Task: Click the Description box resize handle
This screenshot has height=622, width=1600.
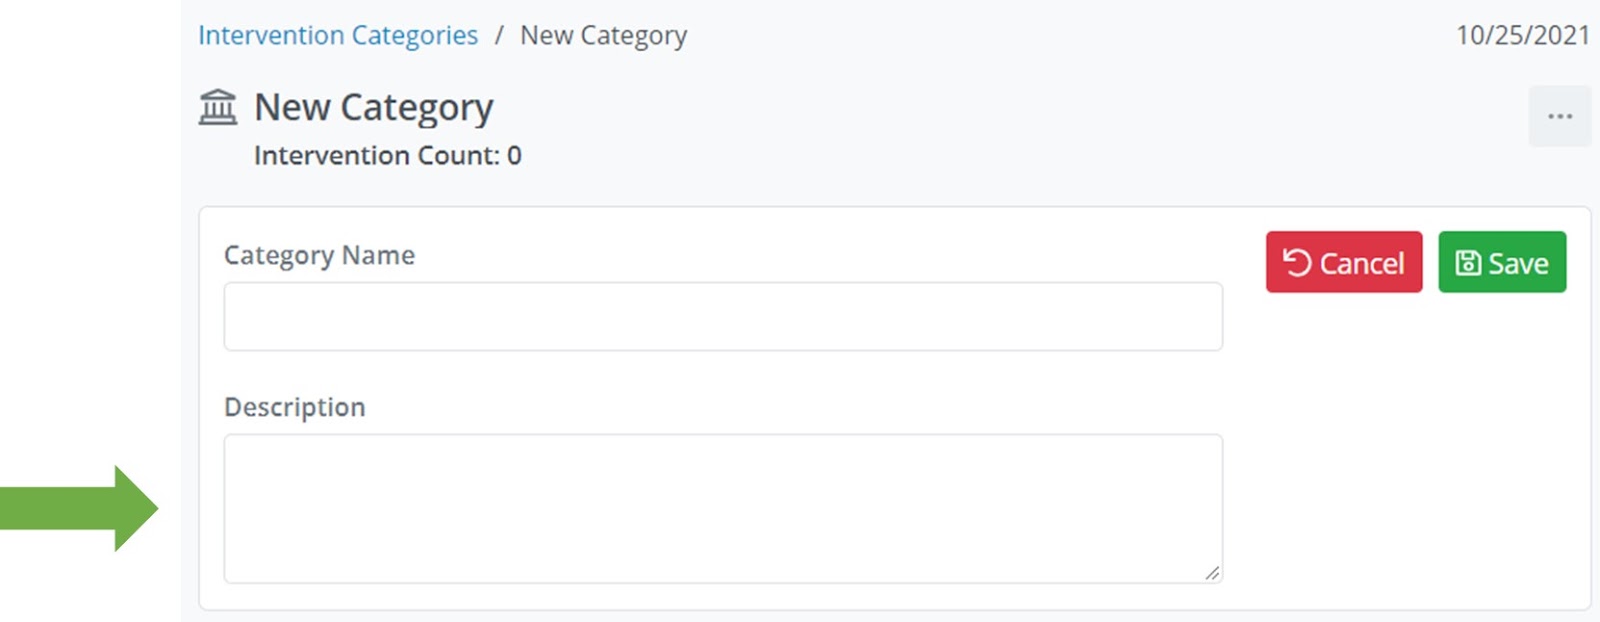Action: [x=1212, y=573]
